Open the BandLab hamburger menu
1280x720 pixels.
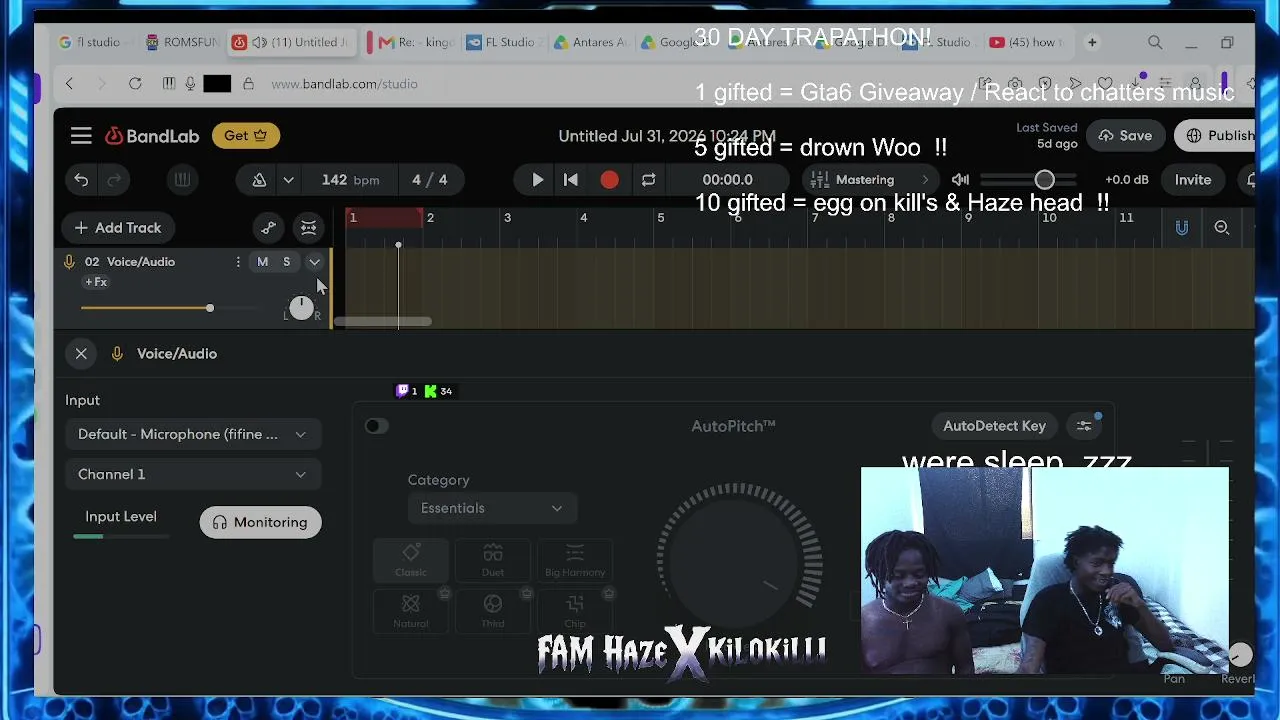81,136
